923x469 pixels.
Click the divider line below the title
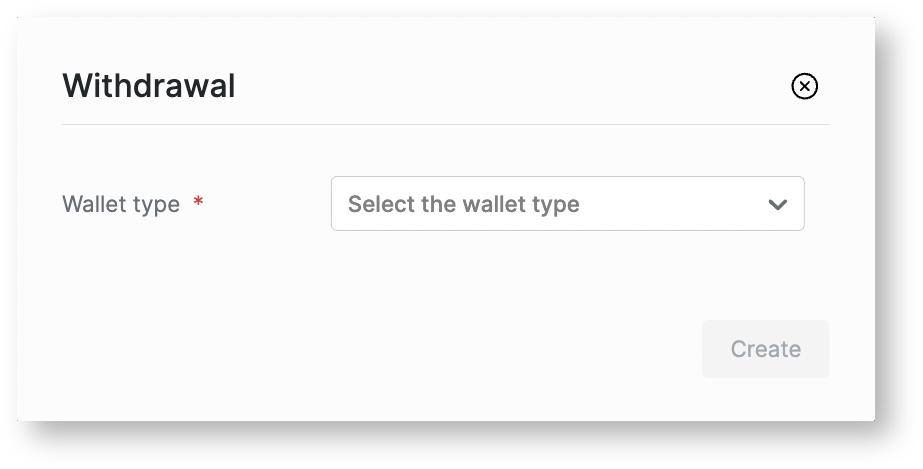pyautogui.click(x=445, y=125)
